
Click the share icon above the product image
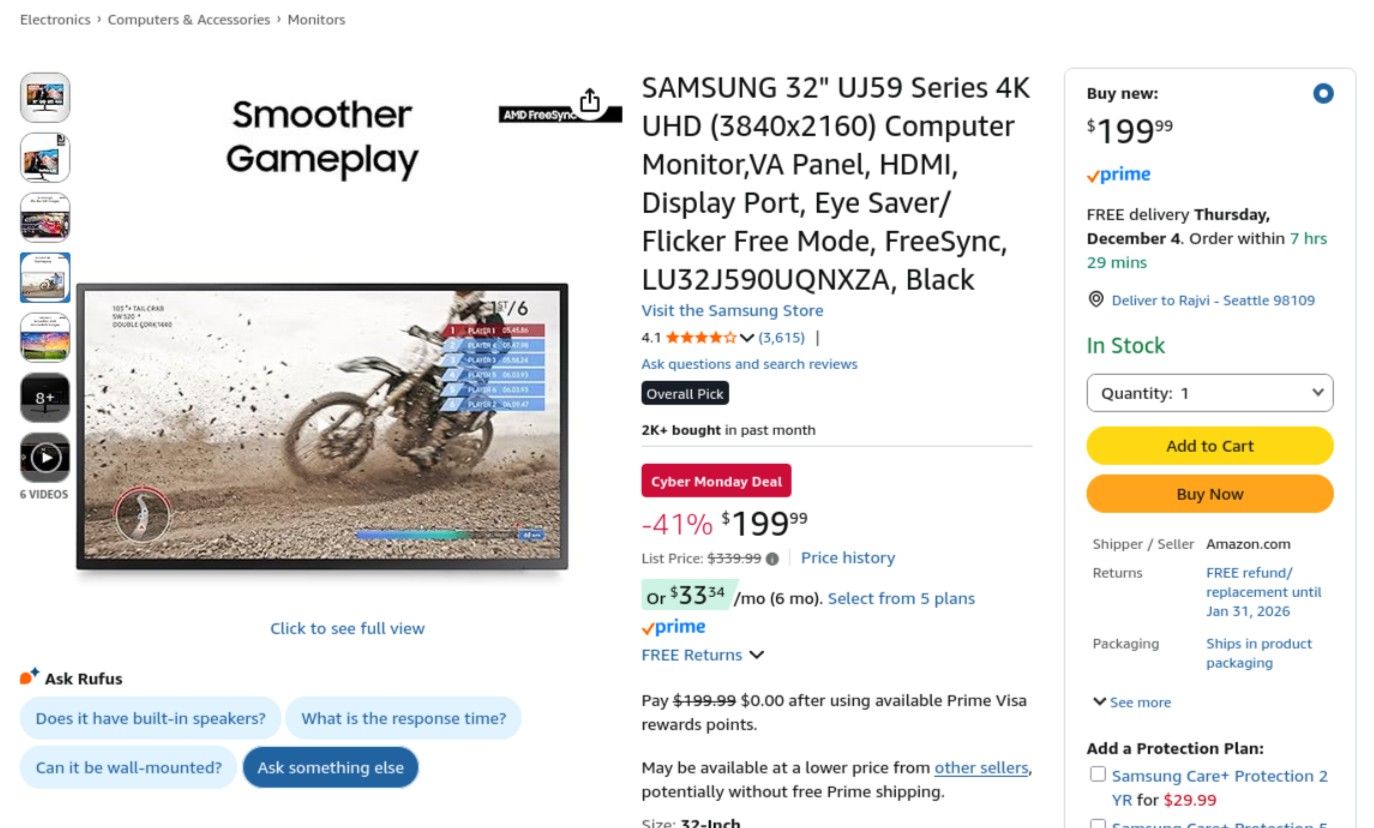(x=589, y=100)
